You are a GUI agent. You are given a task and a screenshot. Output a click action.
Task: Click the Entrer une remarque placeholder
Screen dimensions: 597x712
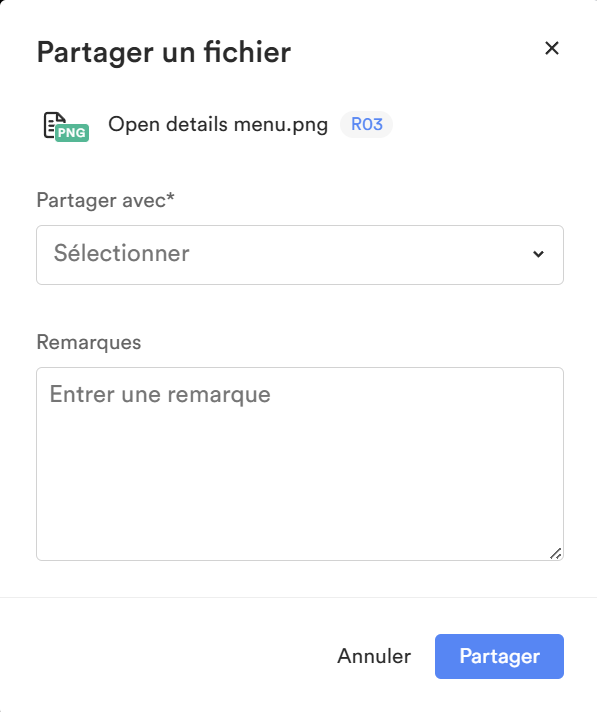pos(160,394)
